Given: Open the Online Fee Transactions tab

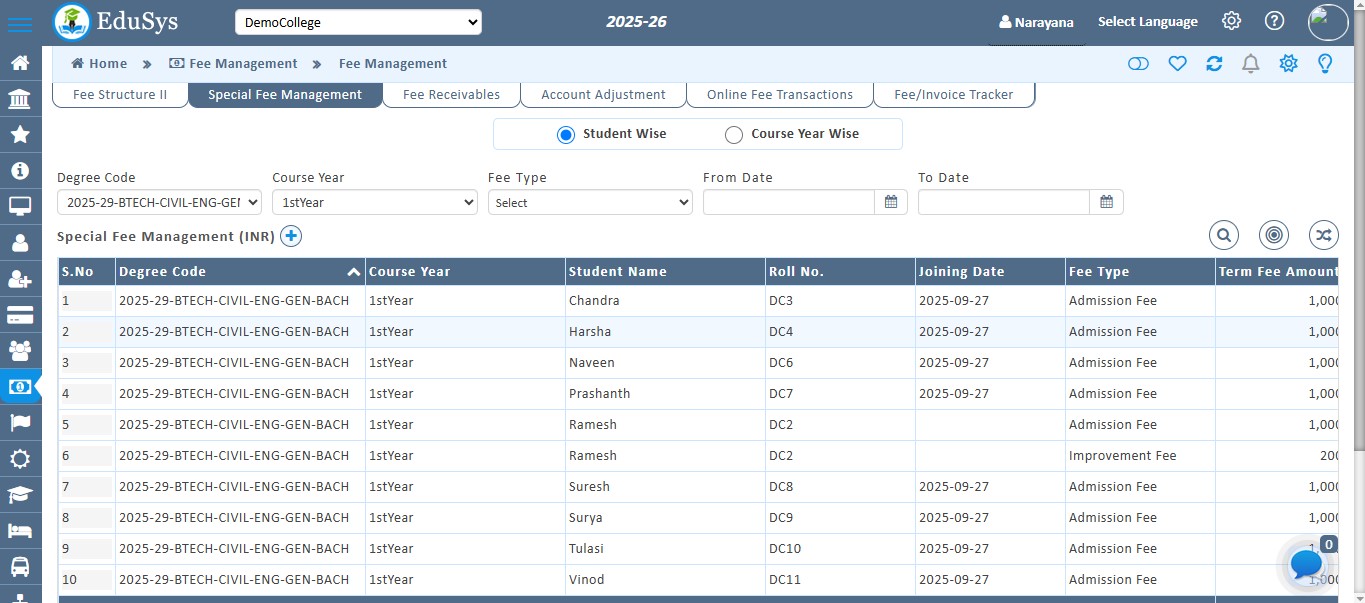Looking at the screenshot, I should click(x=779, y=94).
